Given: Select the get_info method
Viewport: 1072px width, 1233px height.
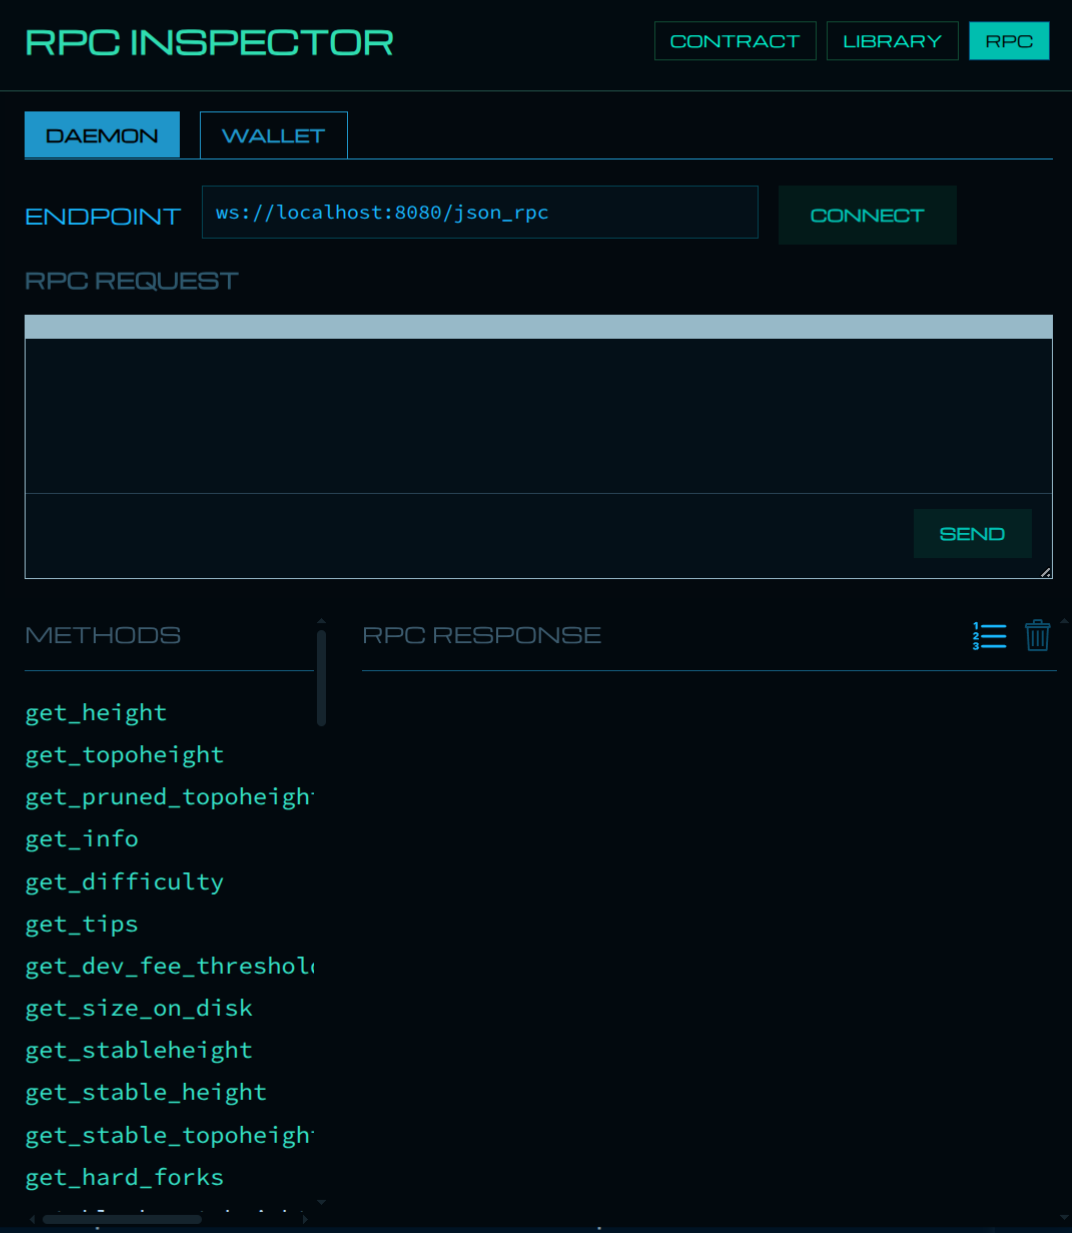Looking at the screenshot, I should click(x=82, y=839).
